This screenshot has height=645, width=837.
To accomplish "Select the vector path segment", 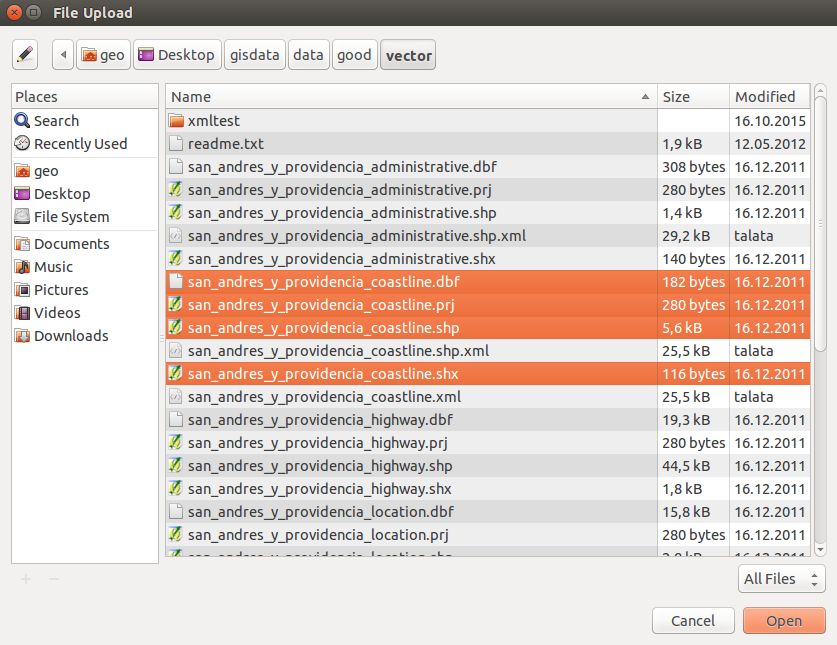I will click(x=408, y=54).
